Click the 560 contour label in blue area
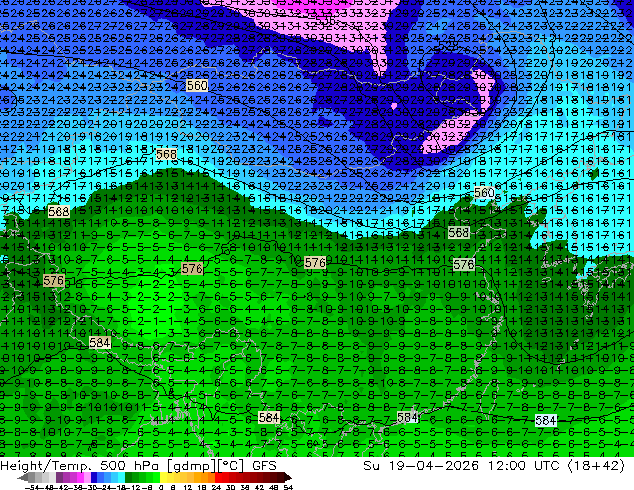This screenshot has height=490, width=634. click(197, 86)
